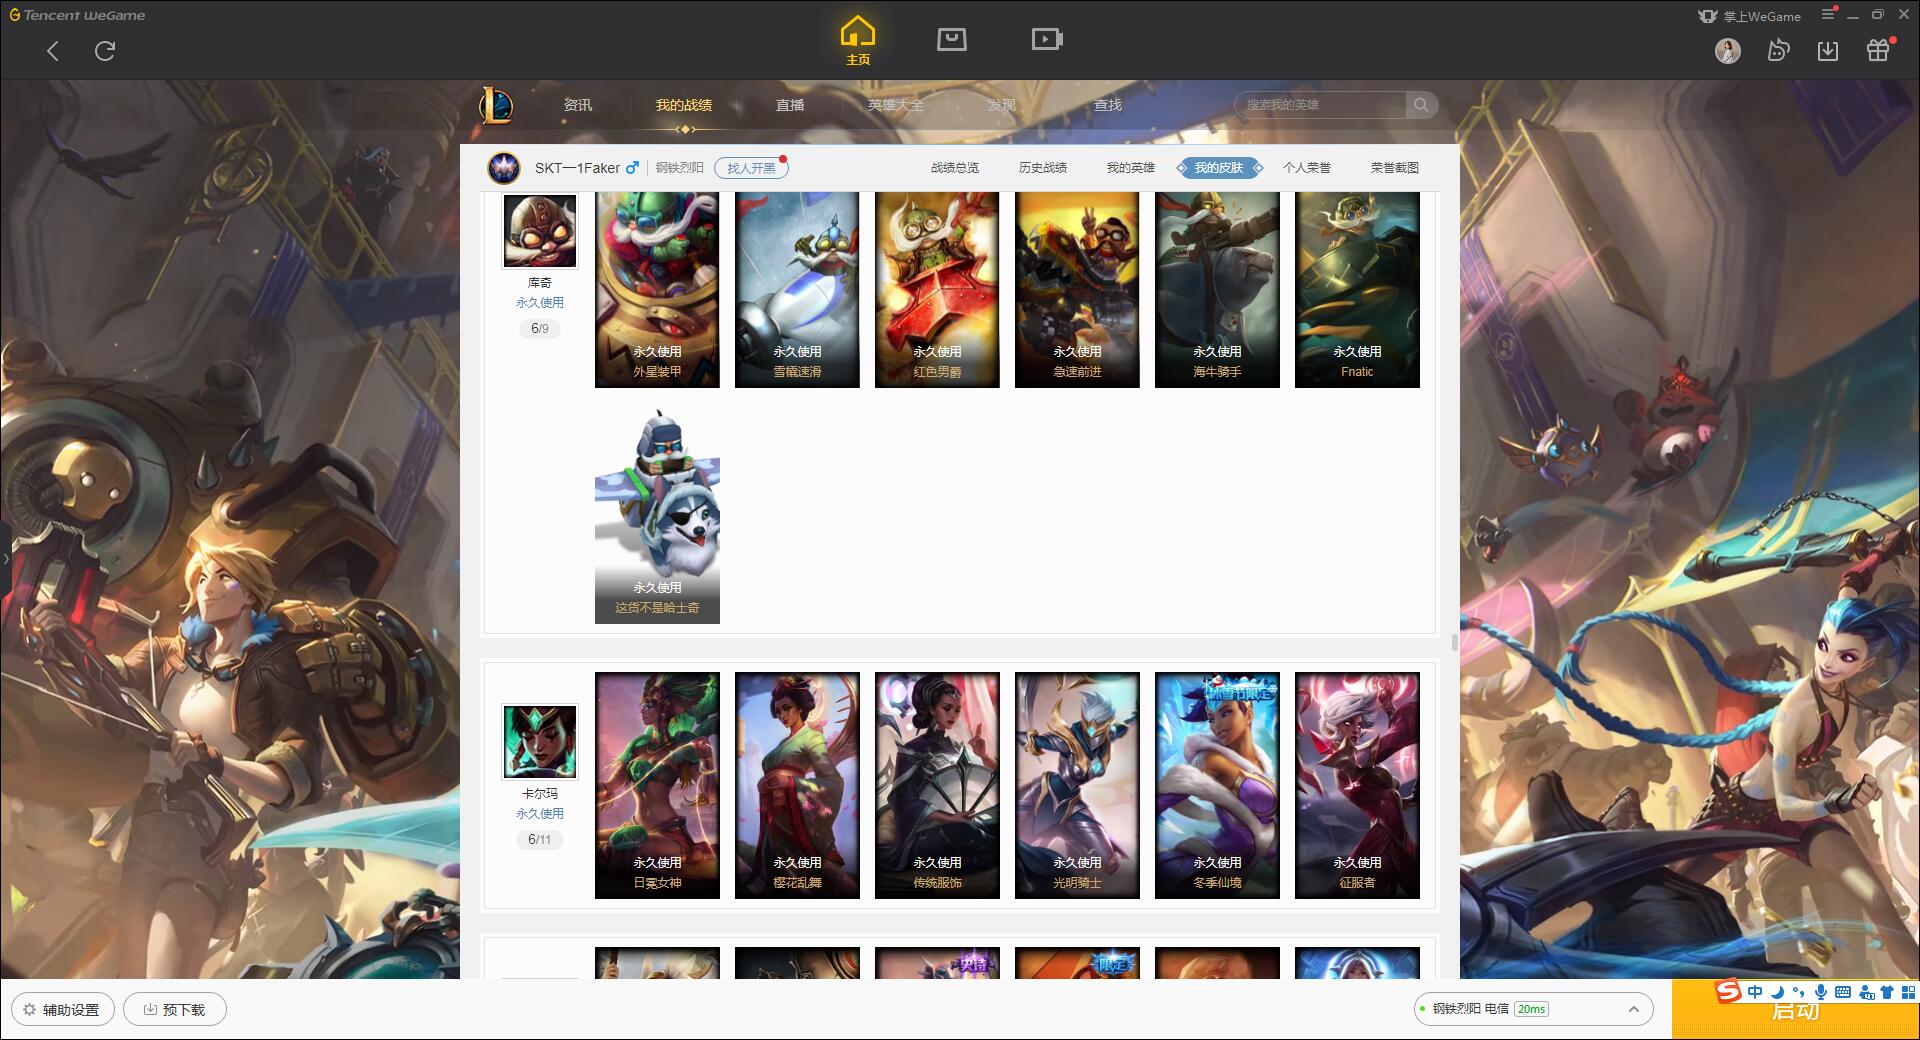Open the 光明骑士 skin card
The width and height of the screenshot is (1920, 1040).
(1077, 785)
